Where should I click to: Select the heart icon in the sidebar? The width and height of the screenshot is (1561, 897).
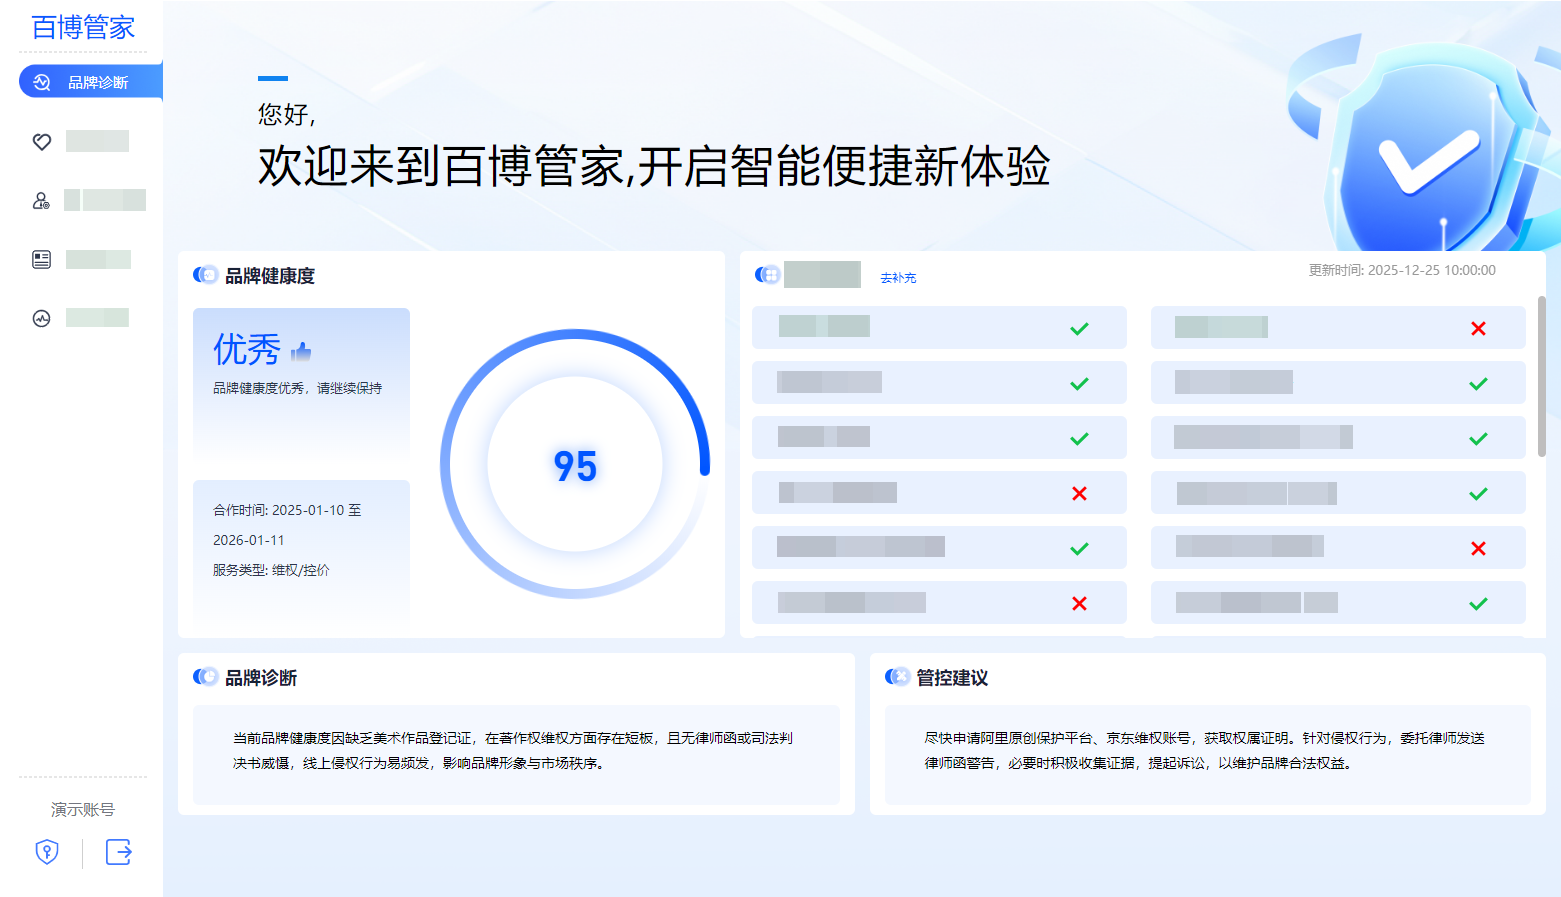[42, 142]
